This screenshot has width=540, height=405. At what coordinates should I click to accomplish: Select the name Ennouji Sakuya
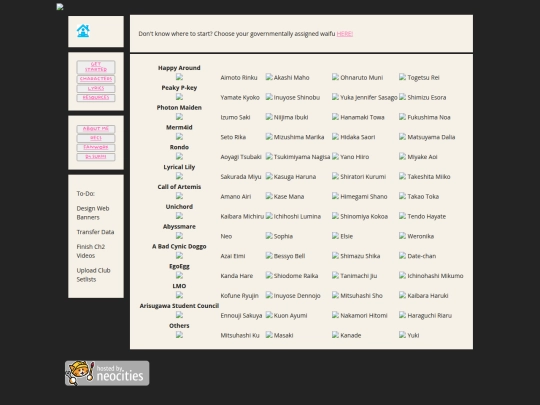[241, 315]
